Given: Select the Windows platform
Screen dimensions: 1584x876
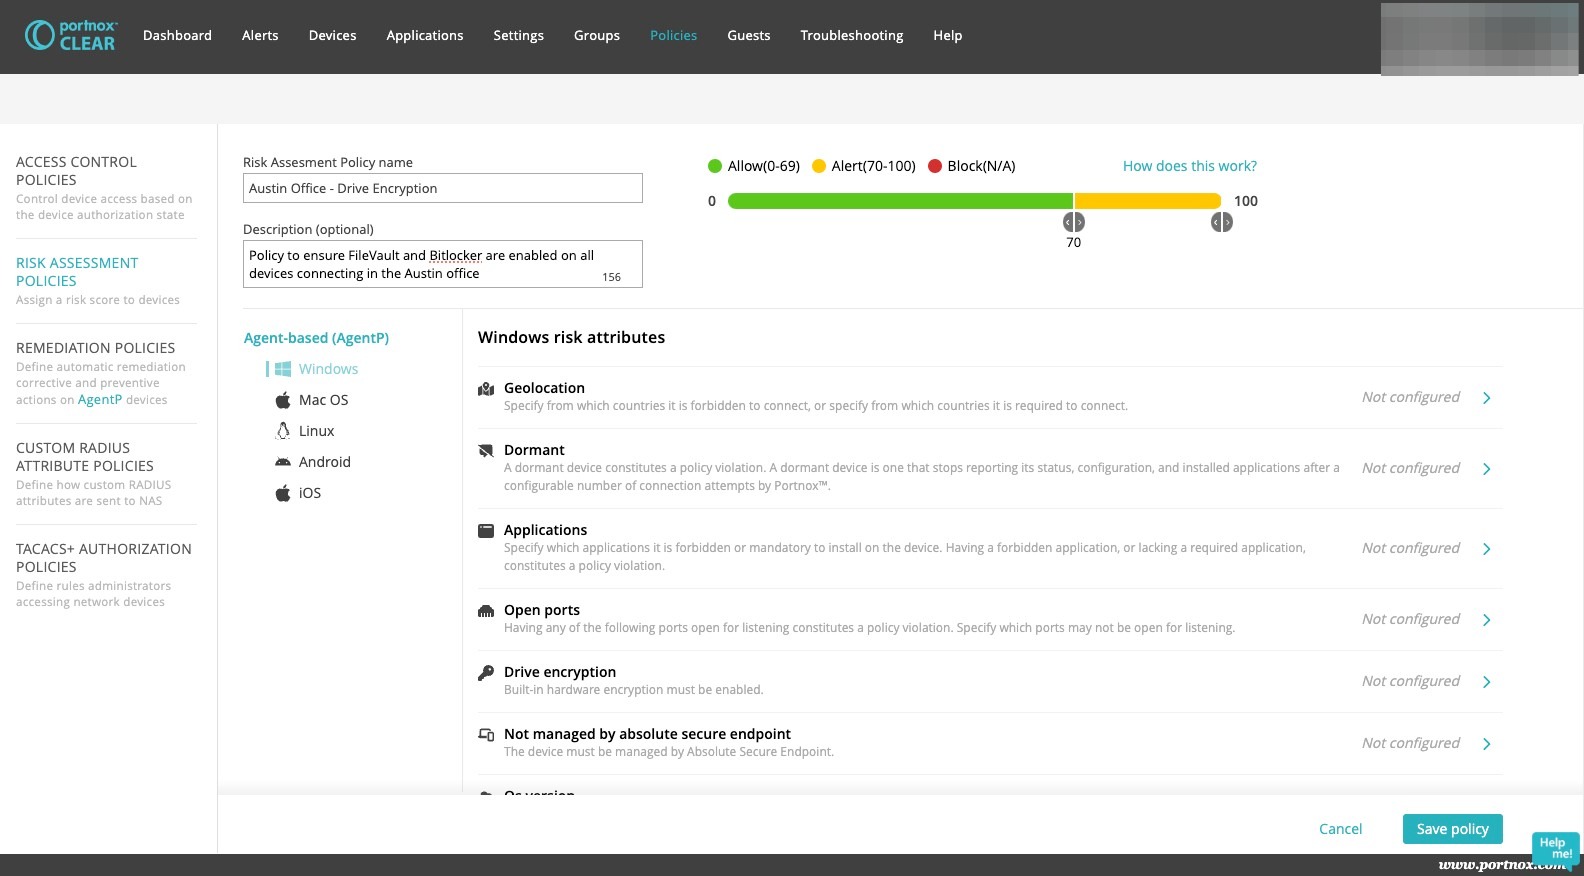Looking at the screenshot, I should 328,369.
